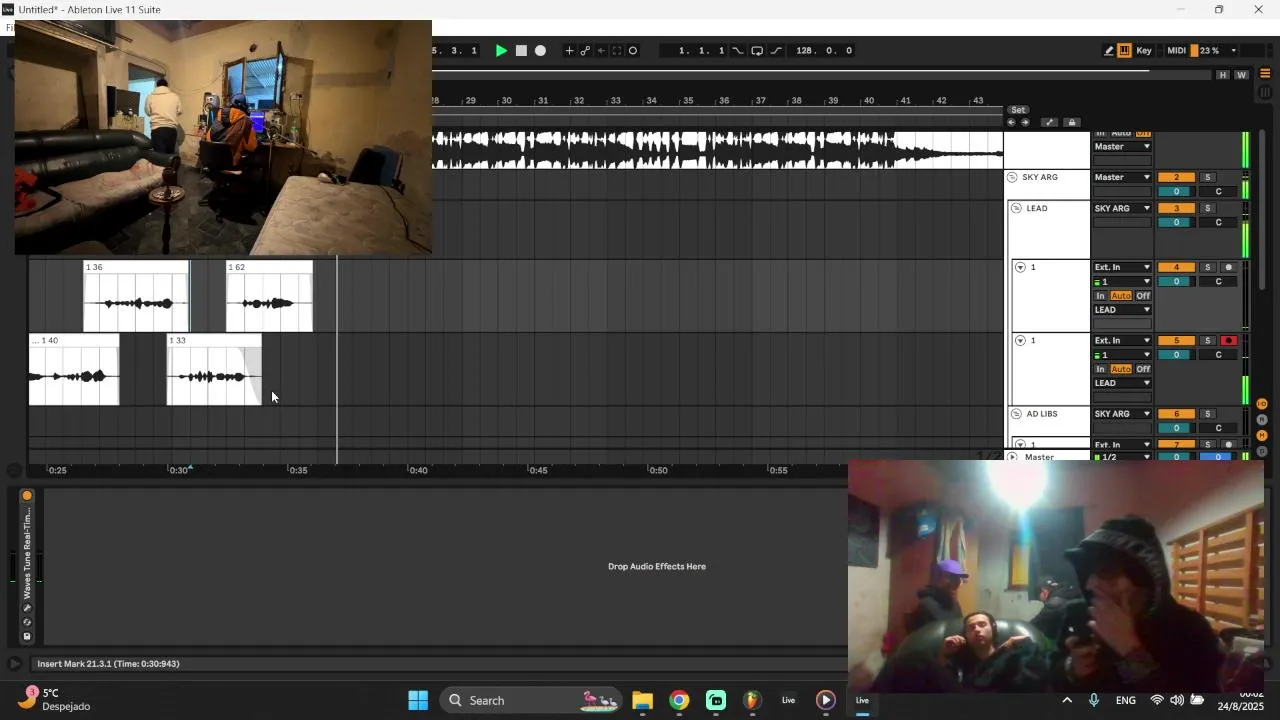Click the Waves Tune save preset icon
Screen dimensions: 1280x720
point(27,636)
